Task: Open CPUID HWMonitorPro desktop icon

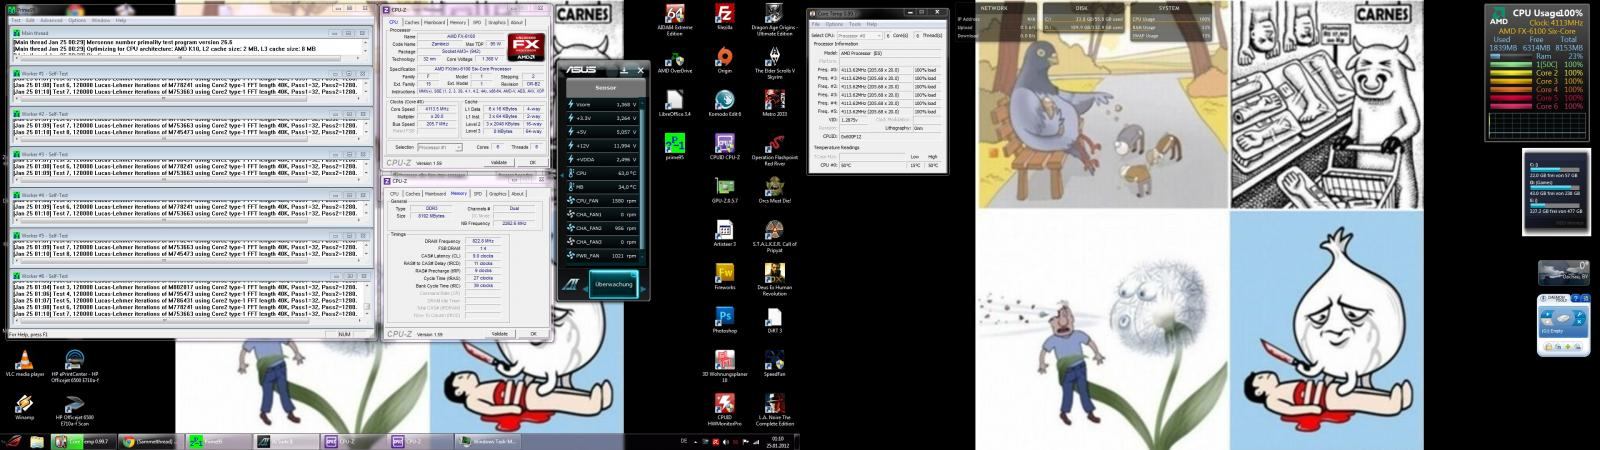Action: [x=725, y=409]
